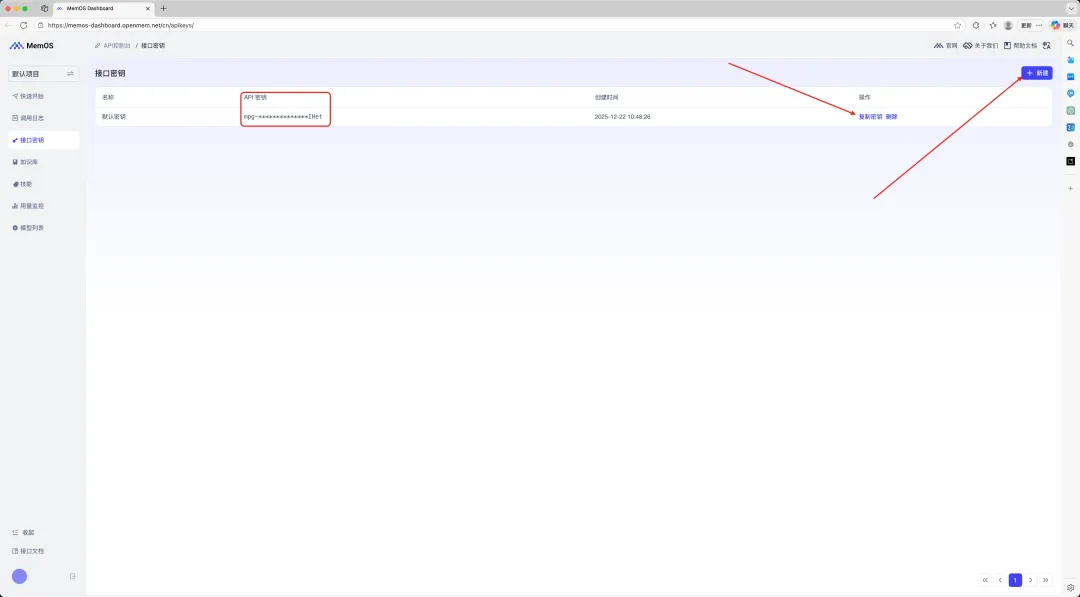Reload the page with the refresh button
Viewport: 1080px width, 597px height.
click(23, 25)
